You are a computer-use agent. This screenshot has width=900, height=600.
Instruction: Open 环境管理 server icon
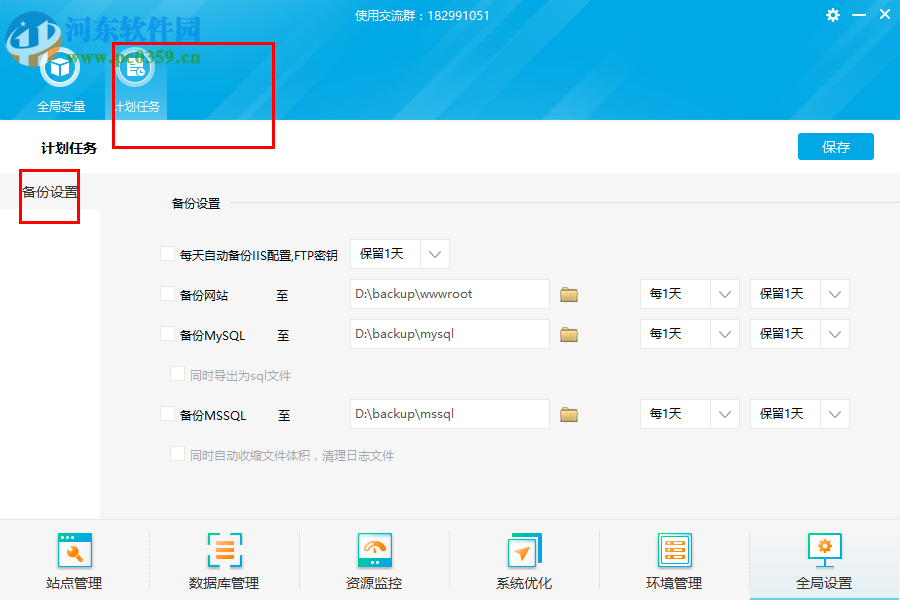point(674,550)
